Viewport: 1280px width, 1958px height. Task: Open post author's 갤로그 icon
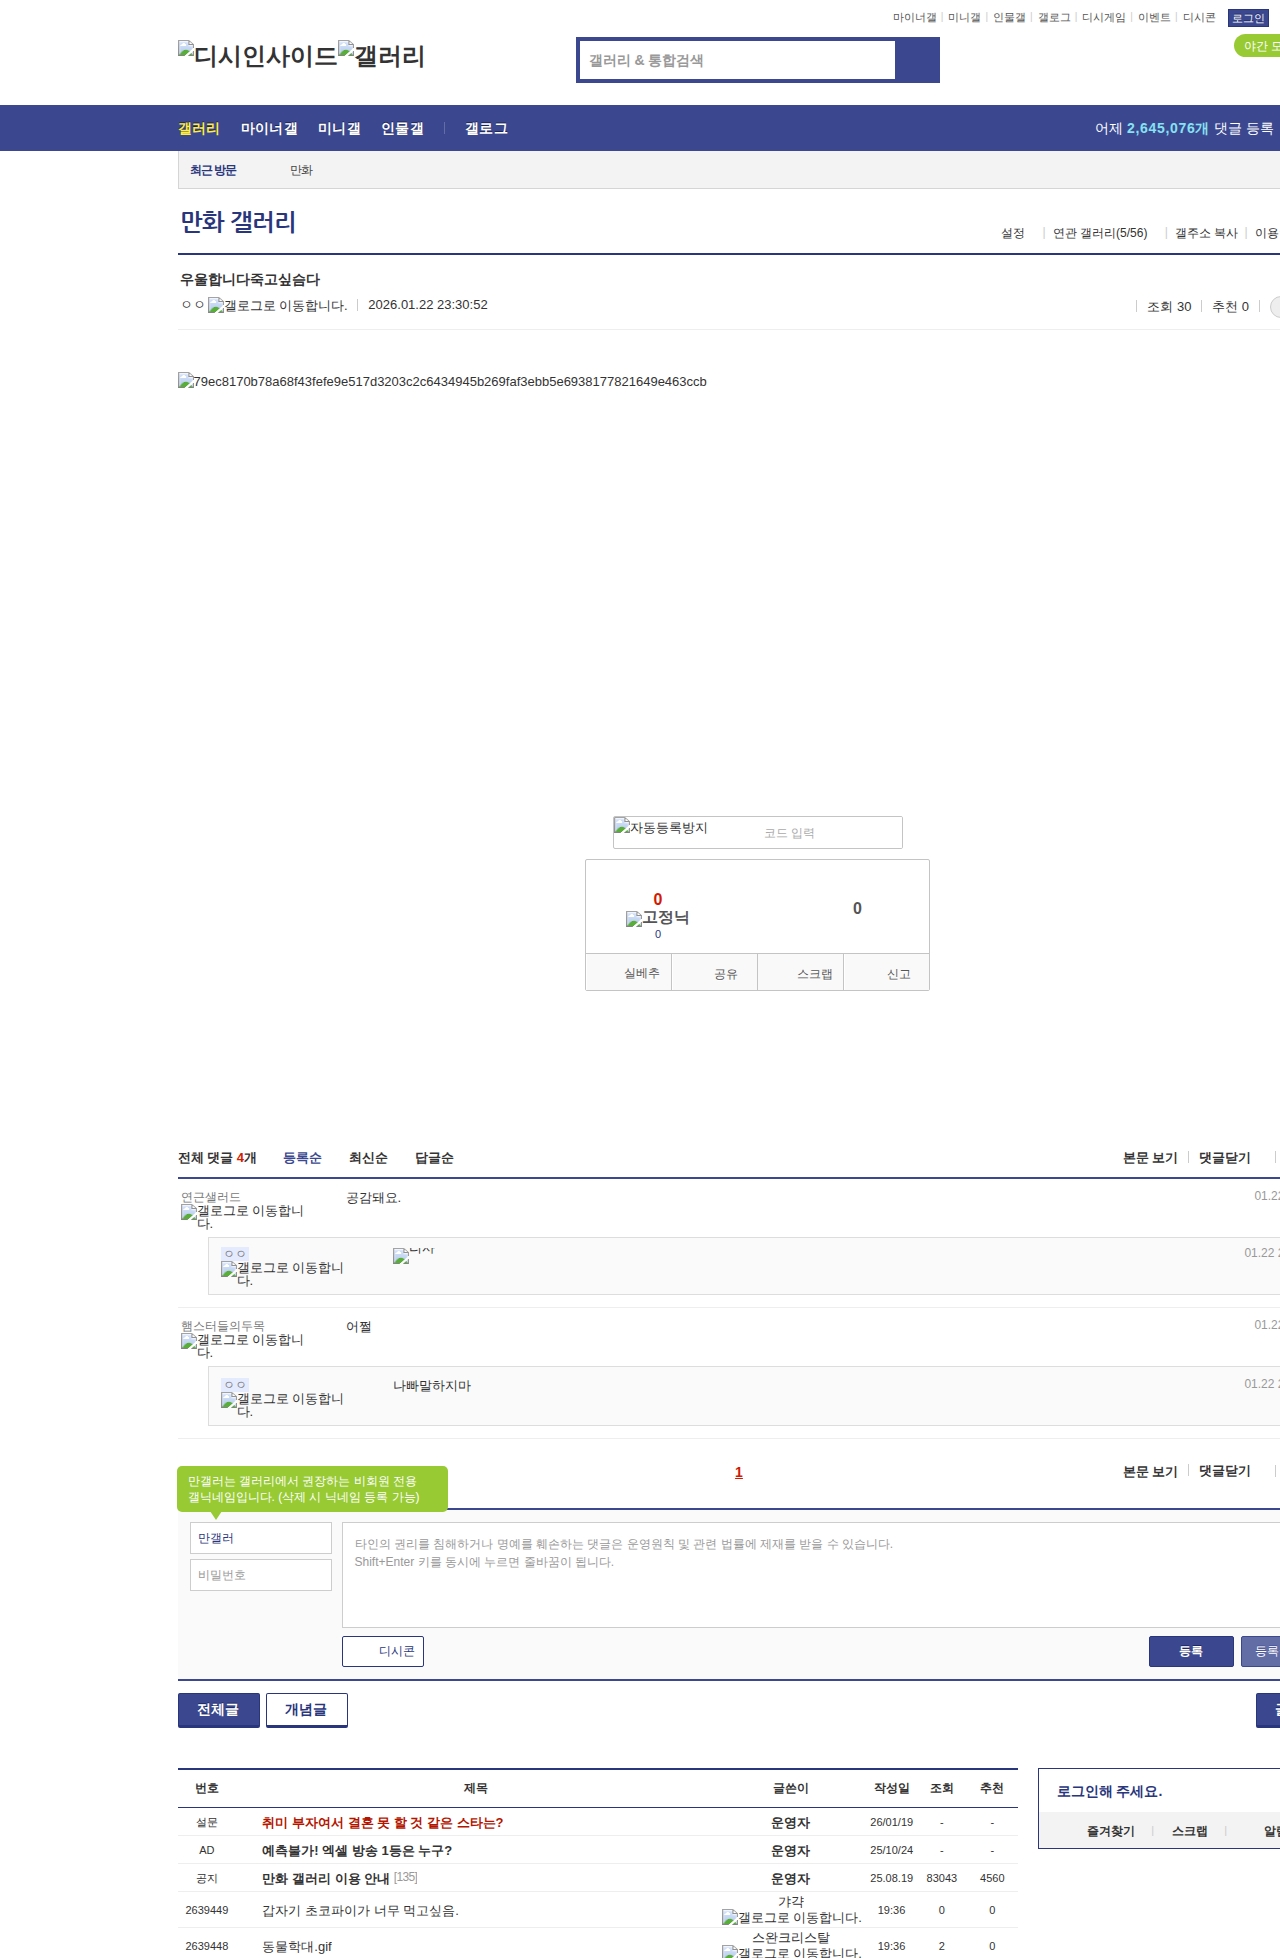tap(277, 306)
